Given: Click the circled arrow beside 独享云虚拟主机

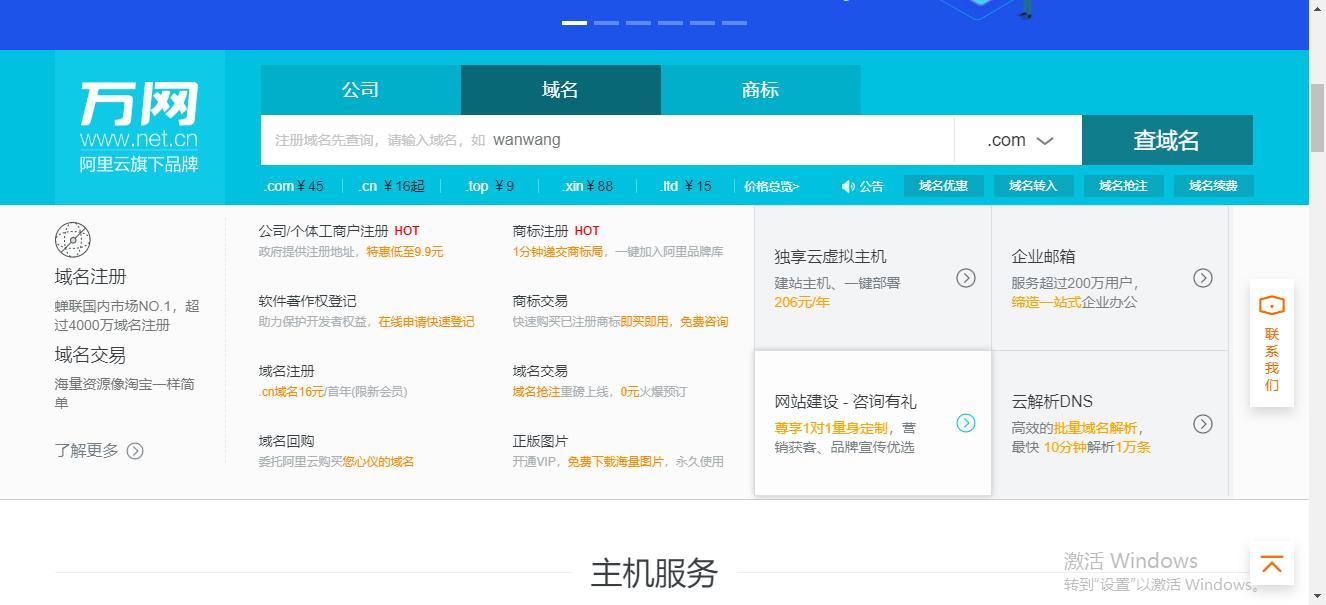Looking at the screenshot, I should point(965,278).
